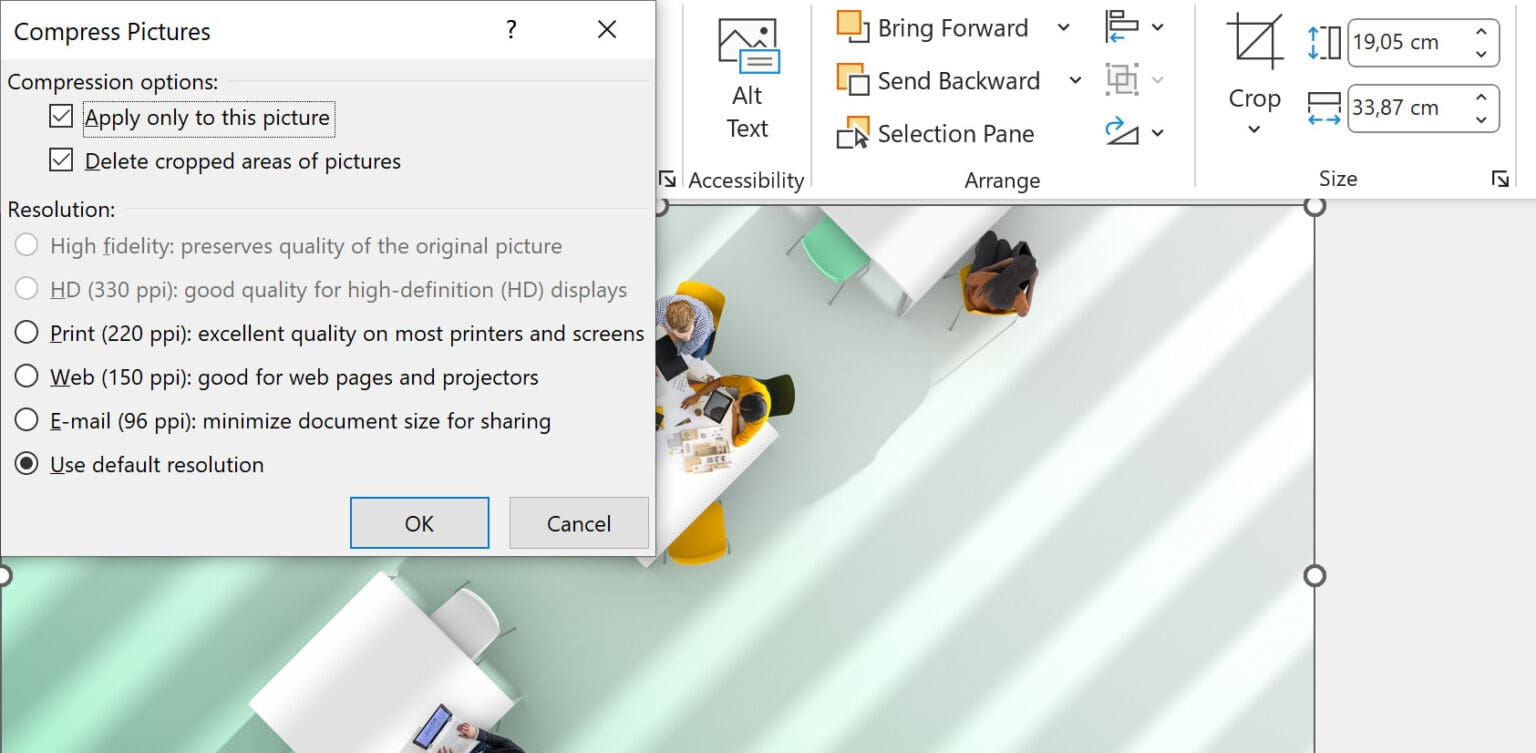The width and height of the screenshot is (1536, 753).
Task: Confirm compression with the OK button
Action: [x=419, y=522]
